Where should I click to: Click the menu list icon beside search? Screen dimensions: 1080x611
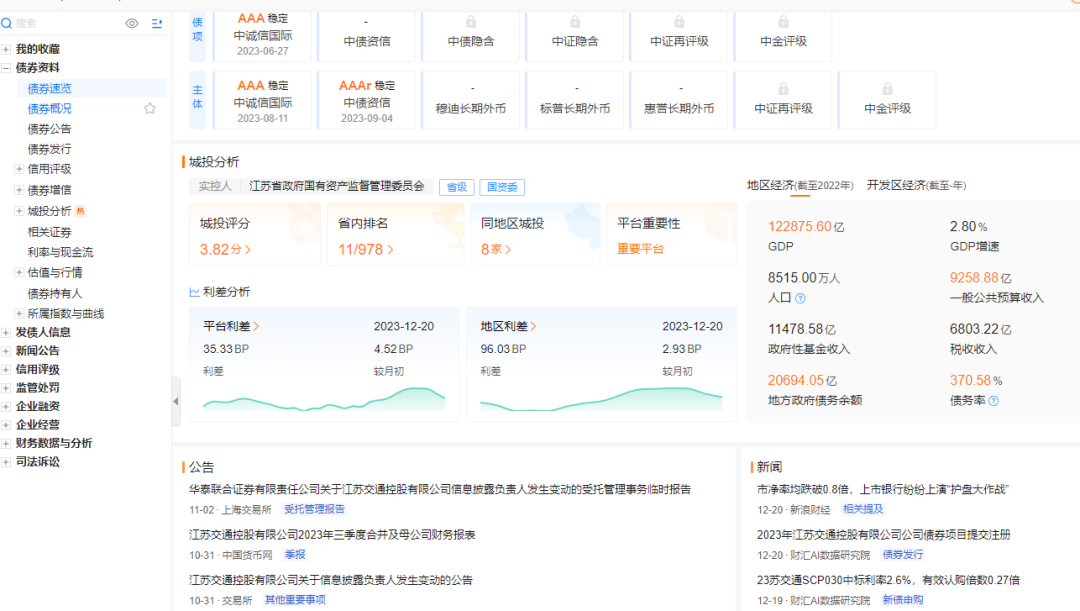click(156, 23)
